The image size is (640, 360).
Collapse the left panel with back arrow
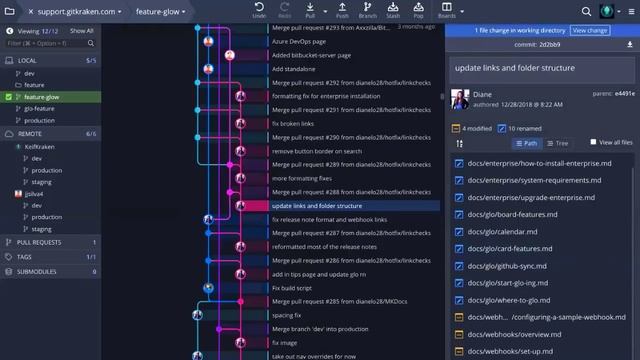coord(9,31)
